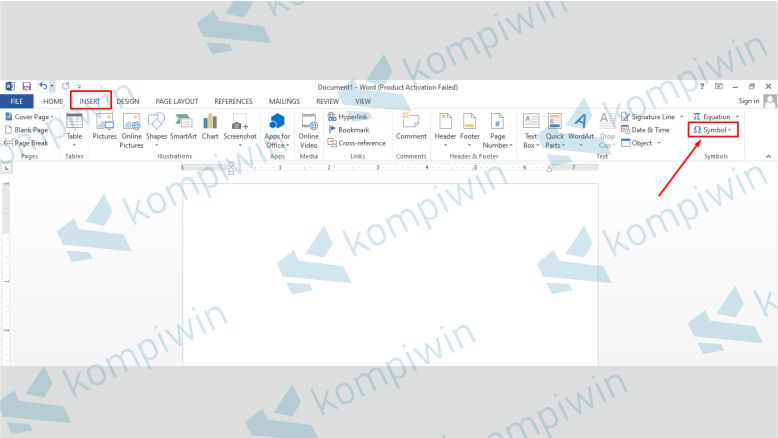778x438 pixels.
Task: Open the Shapes gallery
Action: pos(156,130)
